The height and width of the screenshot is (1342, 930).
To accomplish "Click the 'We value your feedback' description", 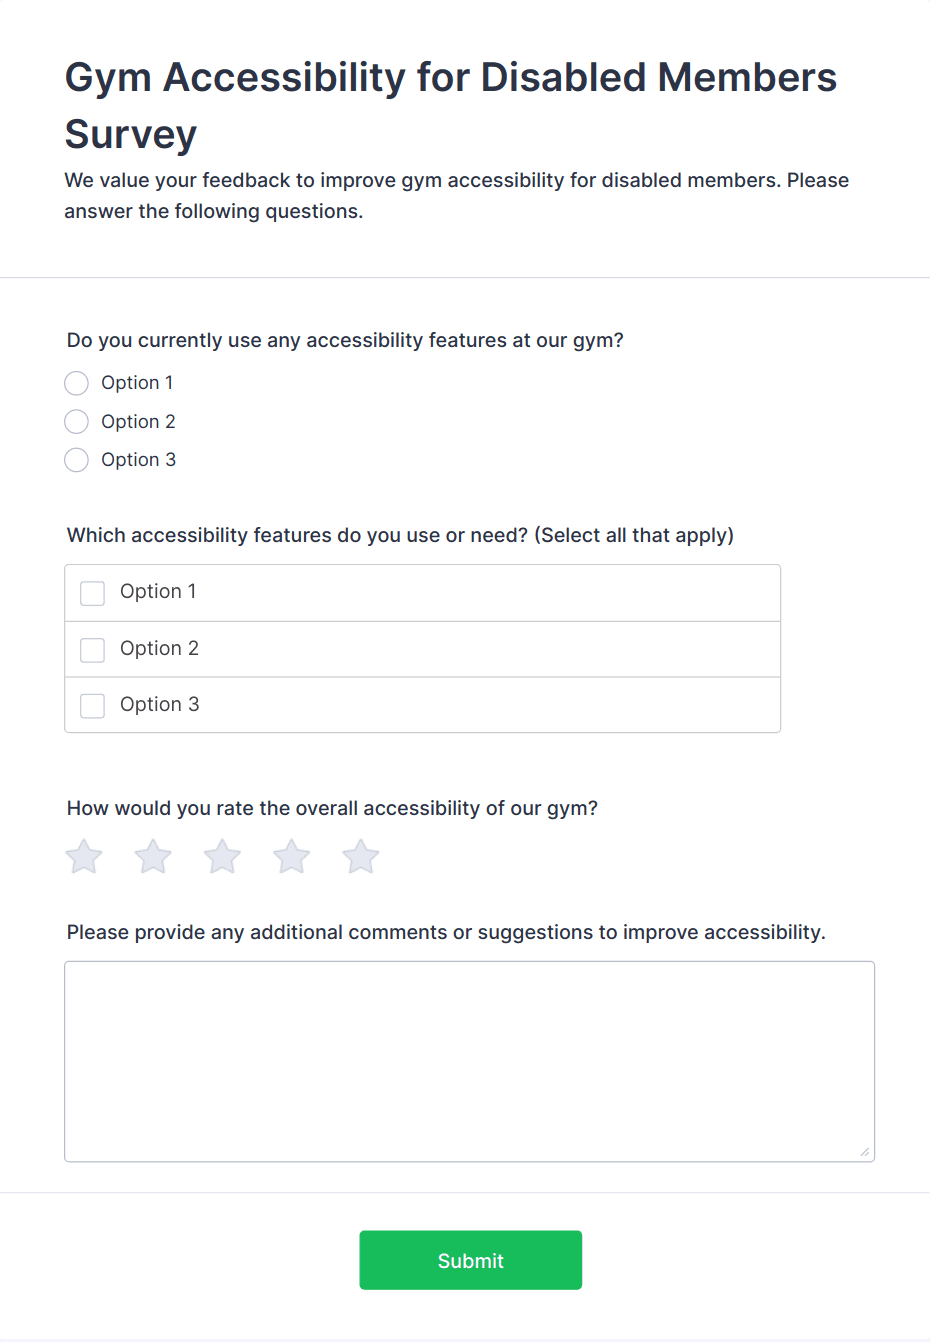I will (x=456, y=195).
